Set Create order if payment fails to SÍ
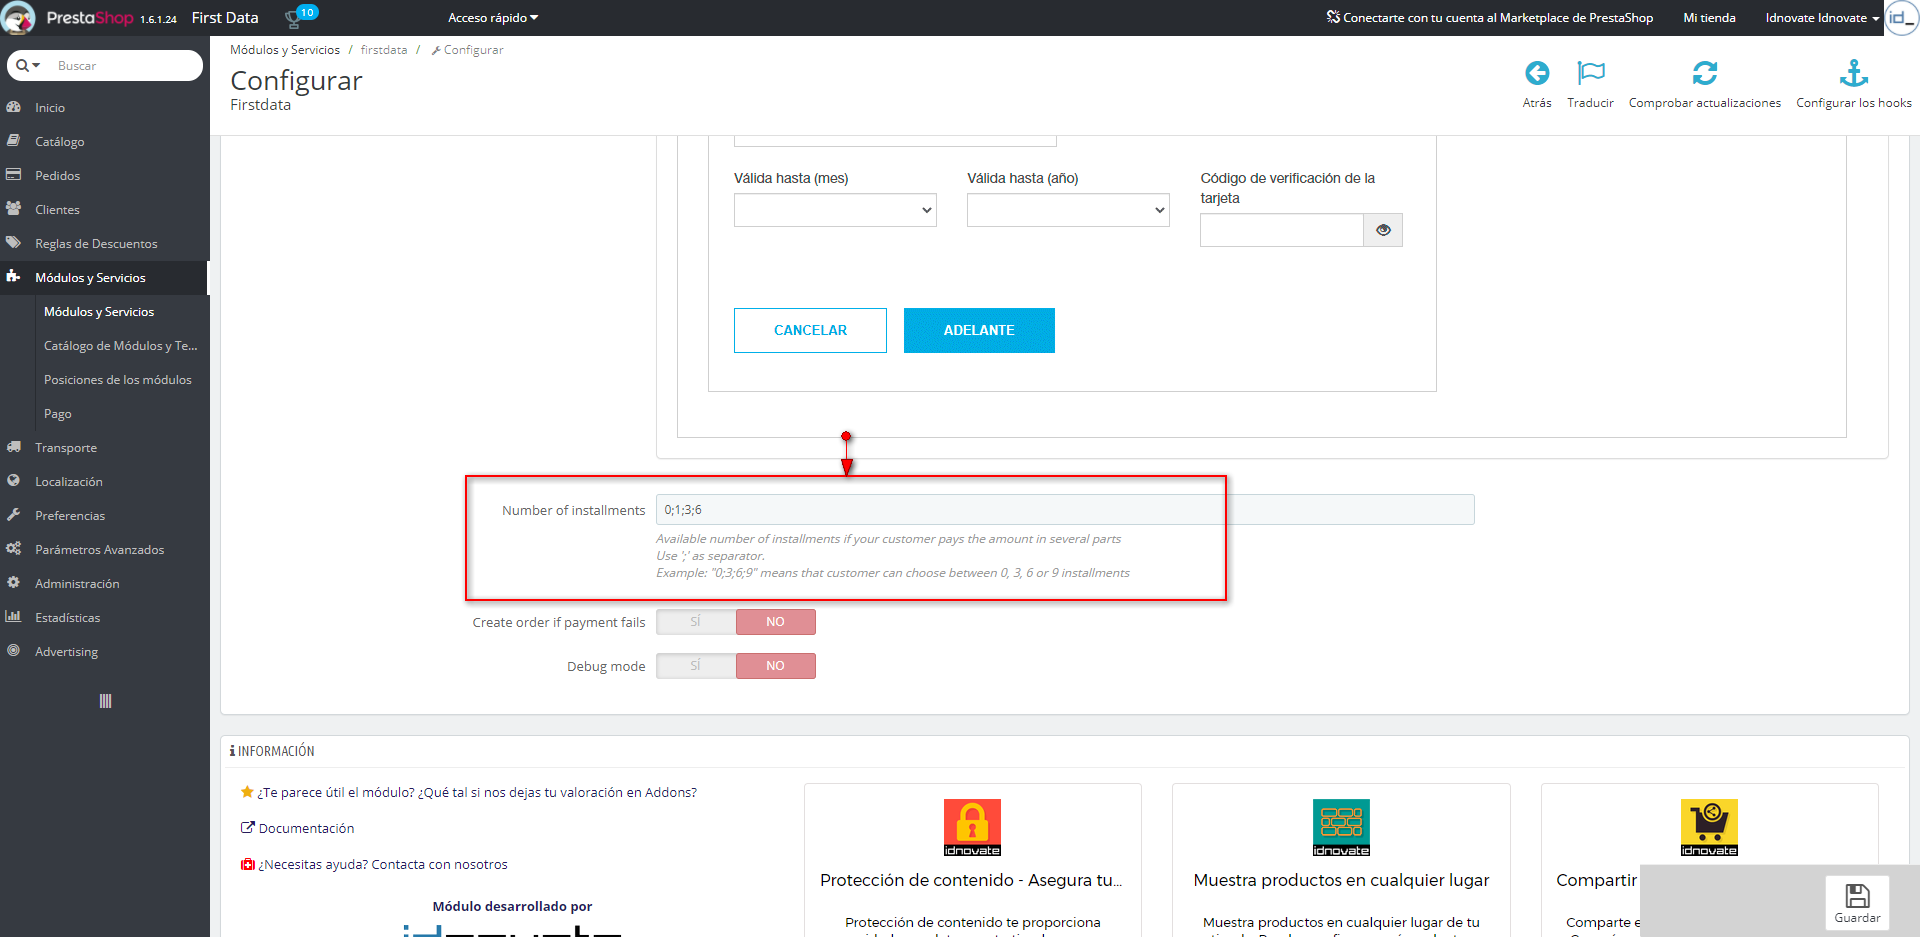This screenshot has height=937, width=1920. point(696,622)
